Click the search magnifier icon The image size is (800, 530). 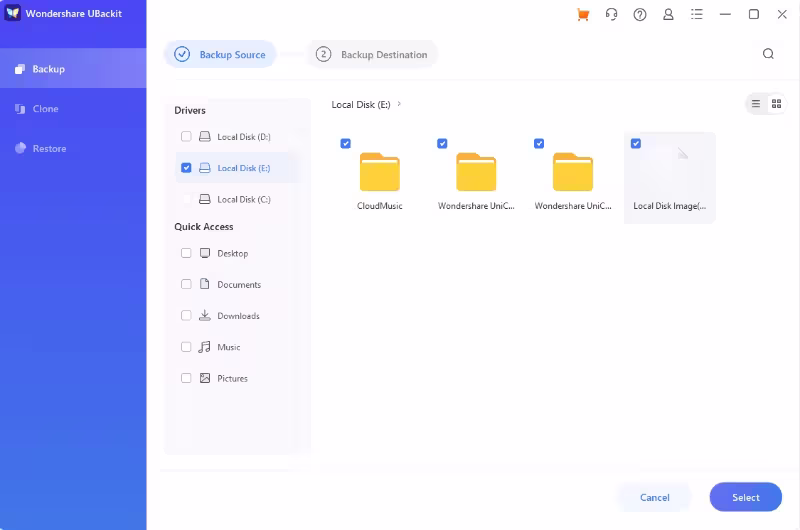[x=768, y=54]
